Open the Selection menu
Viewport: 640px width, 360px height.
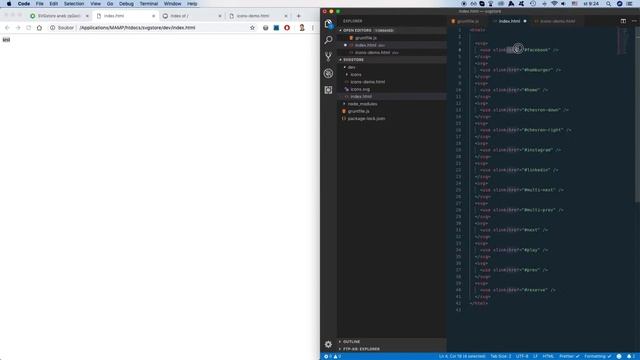(x=74, y=4)
